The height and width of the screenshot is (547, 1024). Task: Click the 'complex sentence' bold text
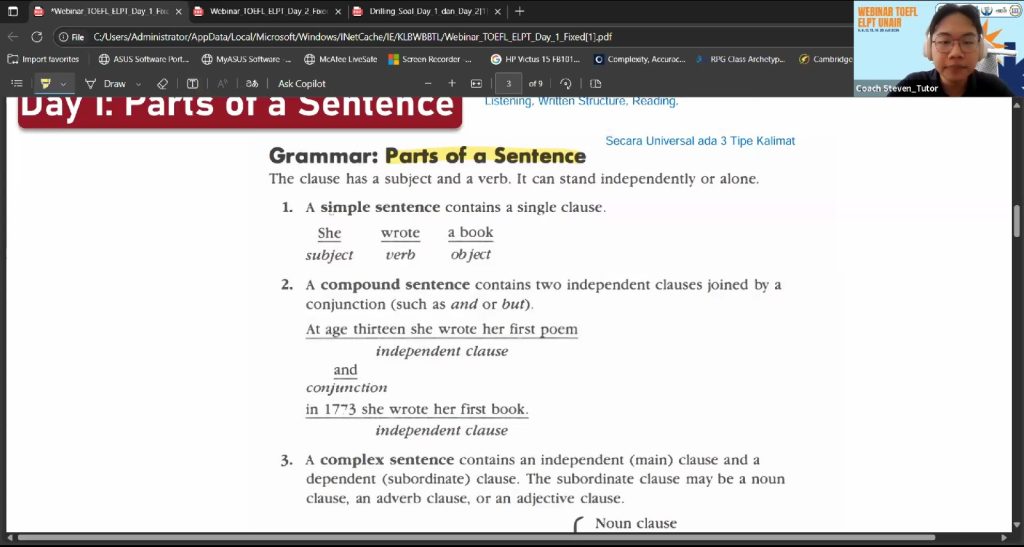(x=387, y=460)
